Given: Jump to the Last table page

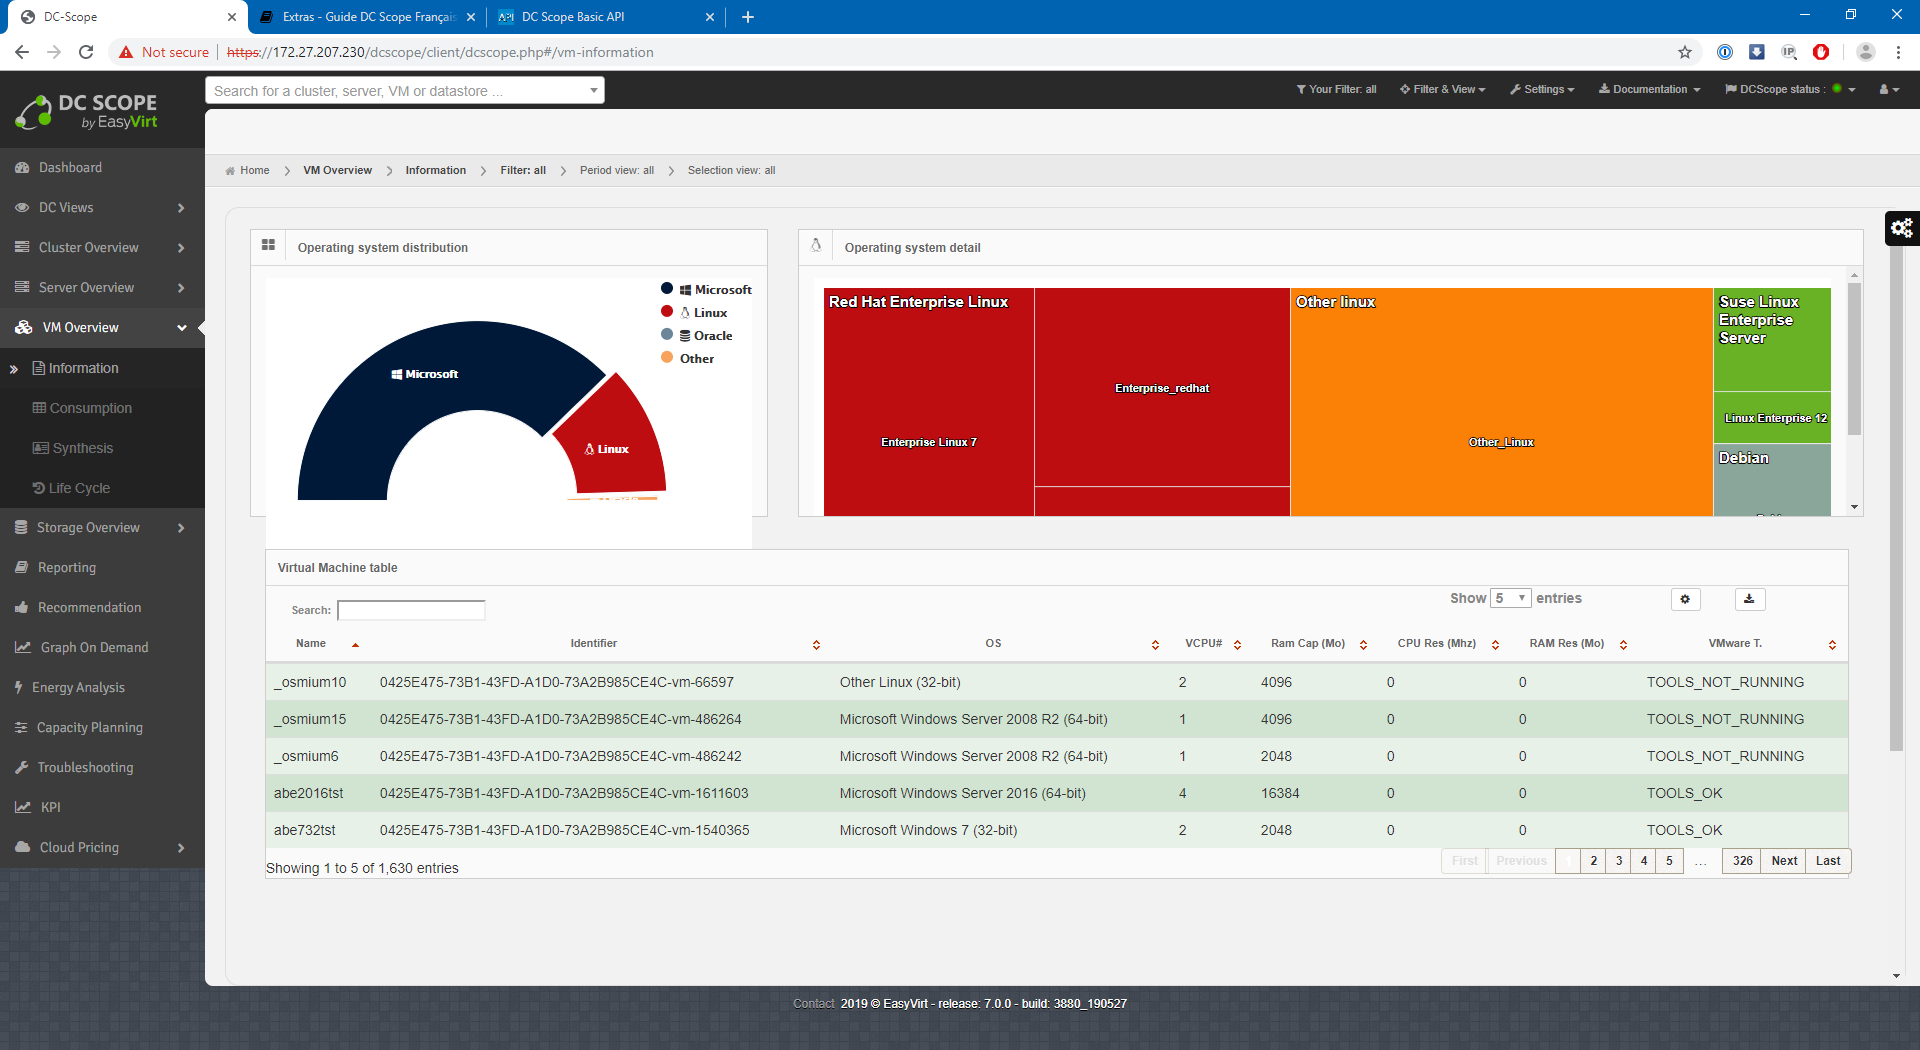Looking at the screenshot, I should (1828, 861).
